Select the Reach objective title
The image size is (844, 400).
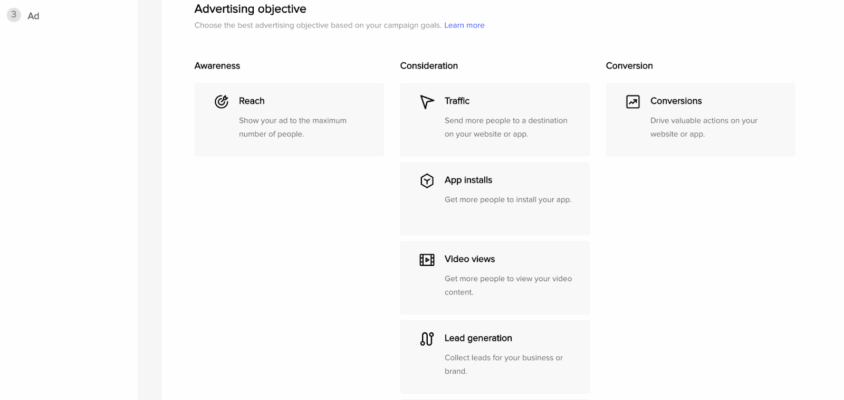[x=252, y=101]
